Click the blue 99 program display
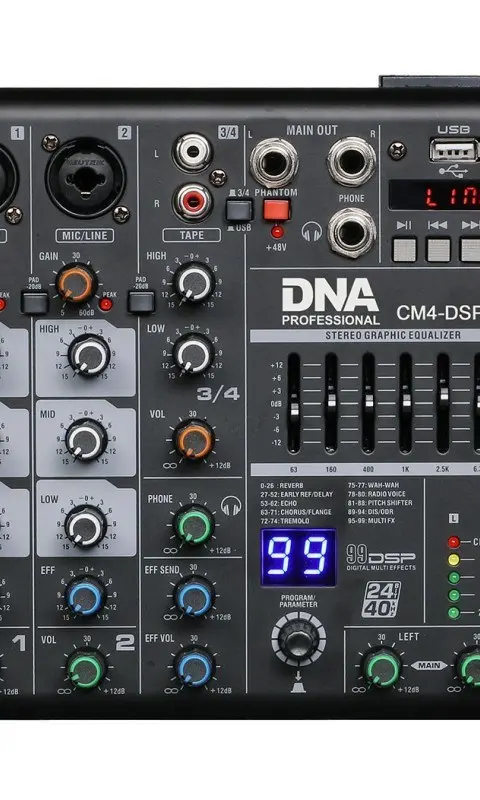 [298, 557]
